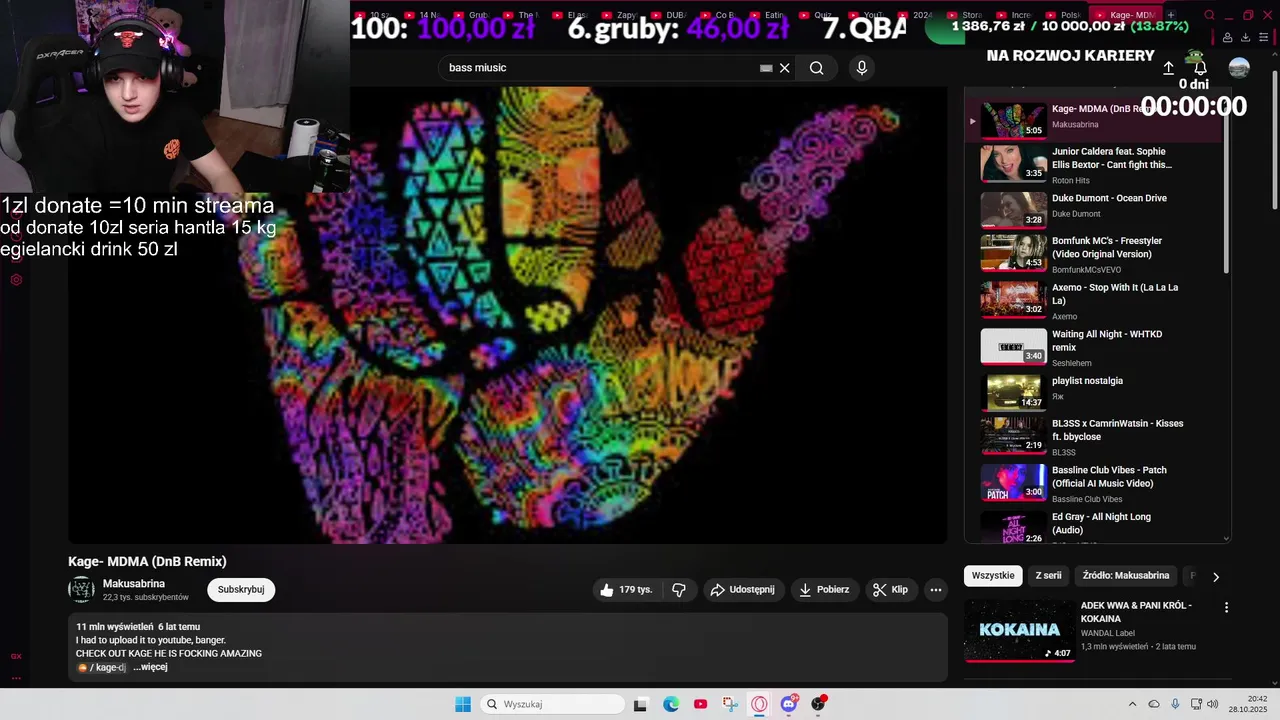Clear the search box with the X icon
The width and height of the screenshot is (1280, 720).
coord(785,68)
